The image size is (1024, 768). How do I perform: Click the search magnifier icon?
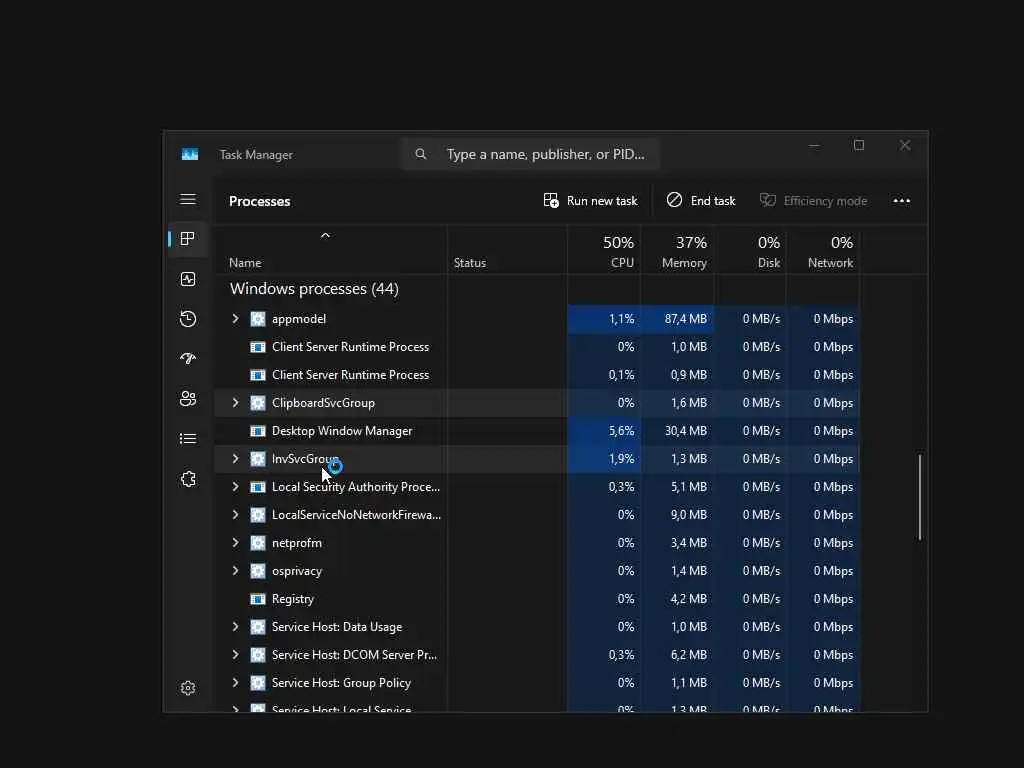tap(421, 154)
